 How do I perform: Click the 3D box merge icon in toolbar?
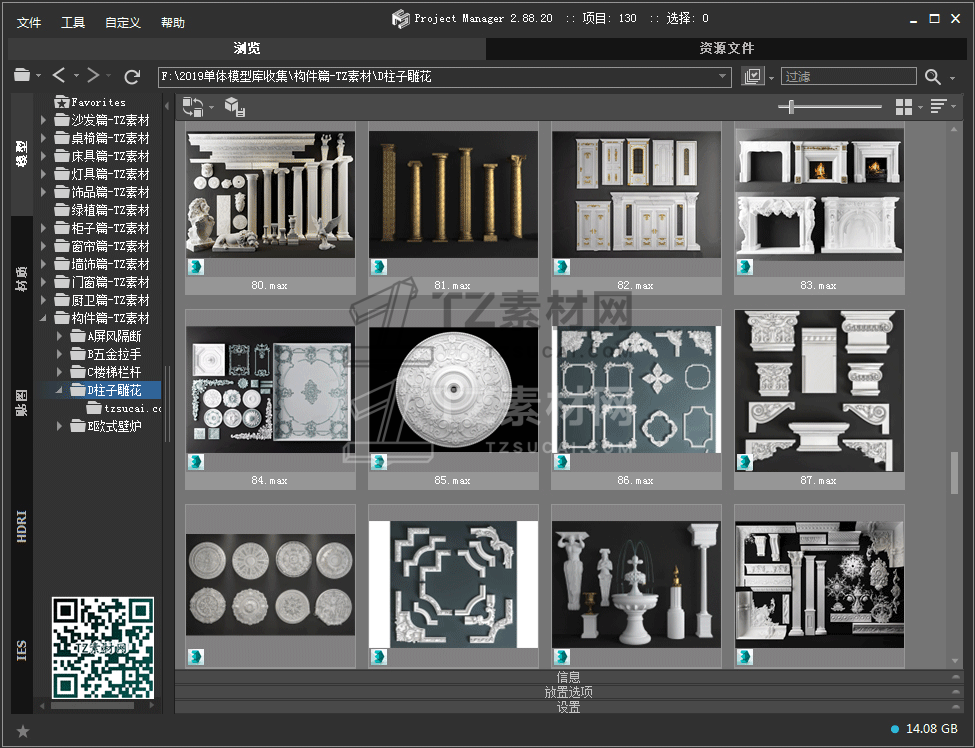233,107
